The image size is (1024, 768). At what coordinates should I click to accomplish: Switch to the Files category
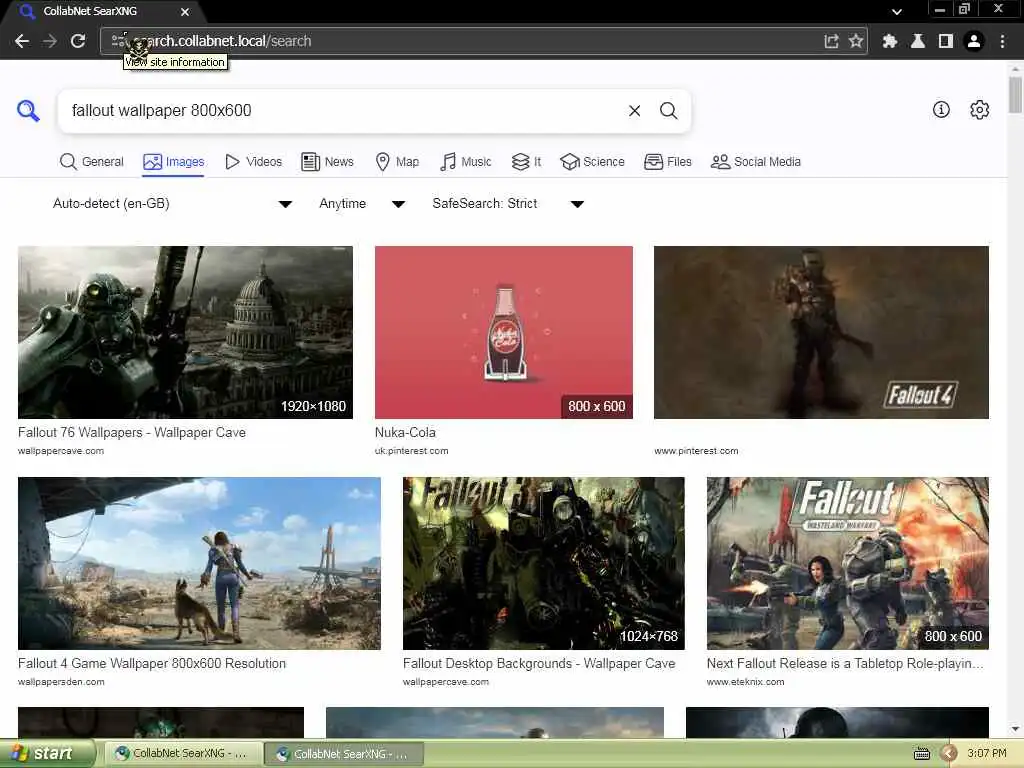[x=667, y=161]
